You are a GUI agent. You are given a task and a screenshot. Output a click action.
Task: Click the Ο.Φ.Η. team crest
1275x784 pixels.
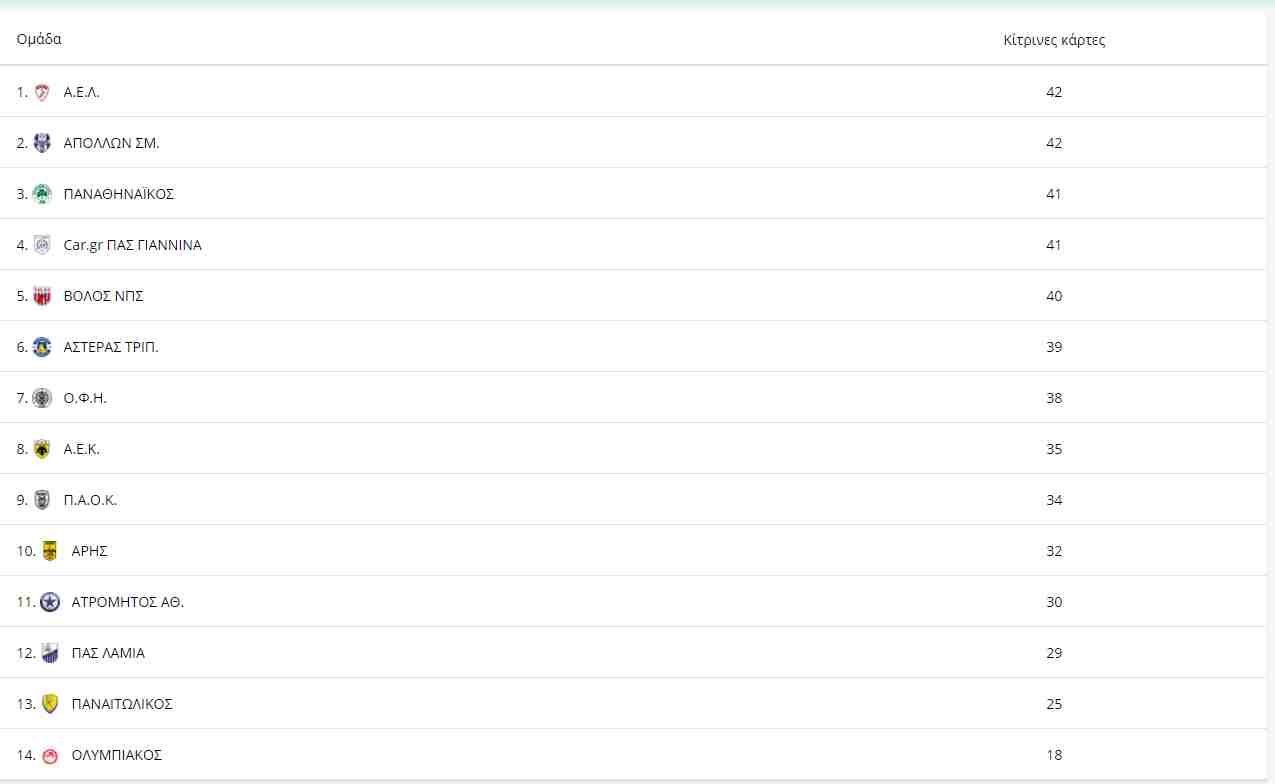pos(42,398)
